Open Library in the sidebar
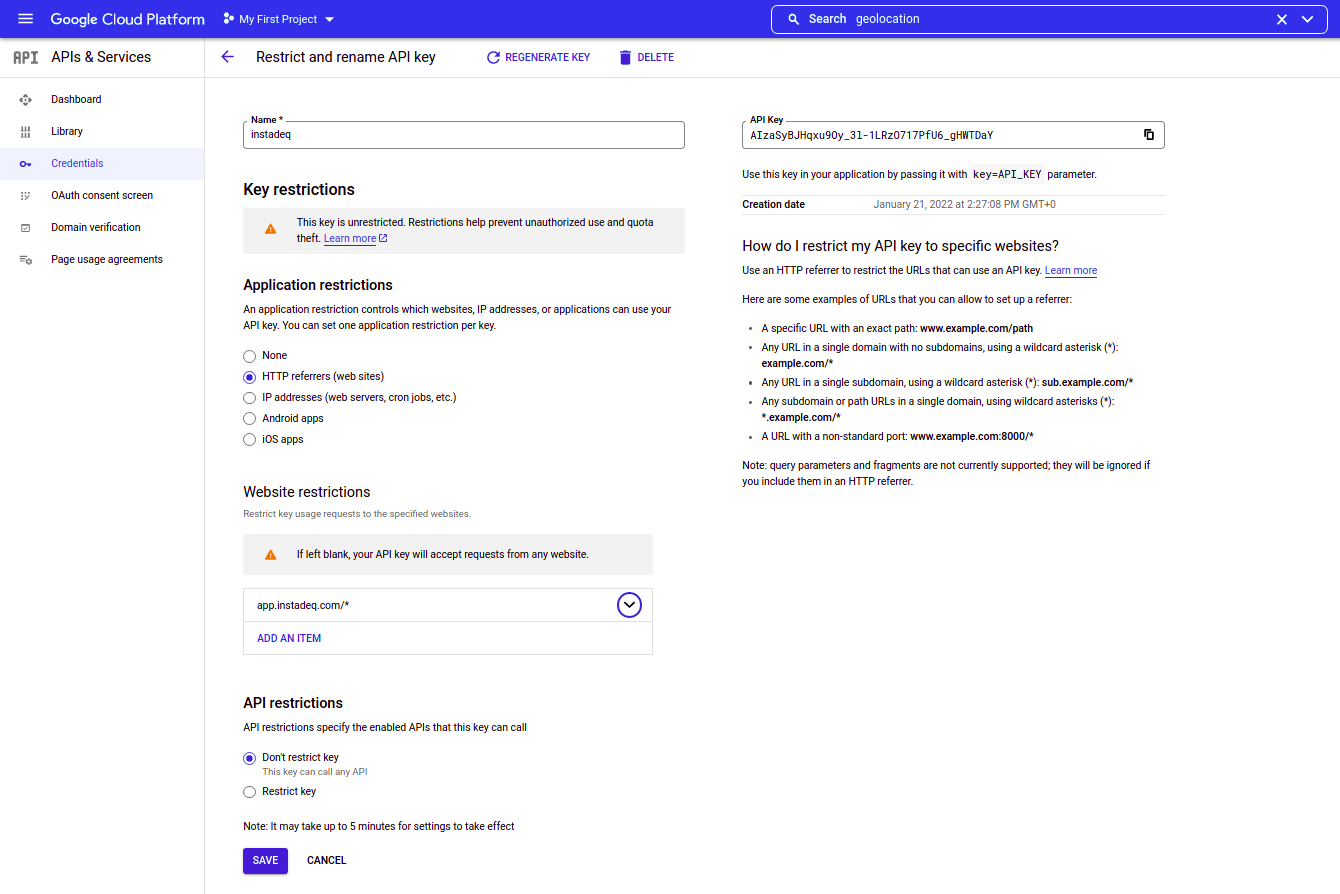The width and height of the screenshot is (1340, 894). click(x=102, y=131)
